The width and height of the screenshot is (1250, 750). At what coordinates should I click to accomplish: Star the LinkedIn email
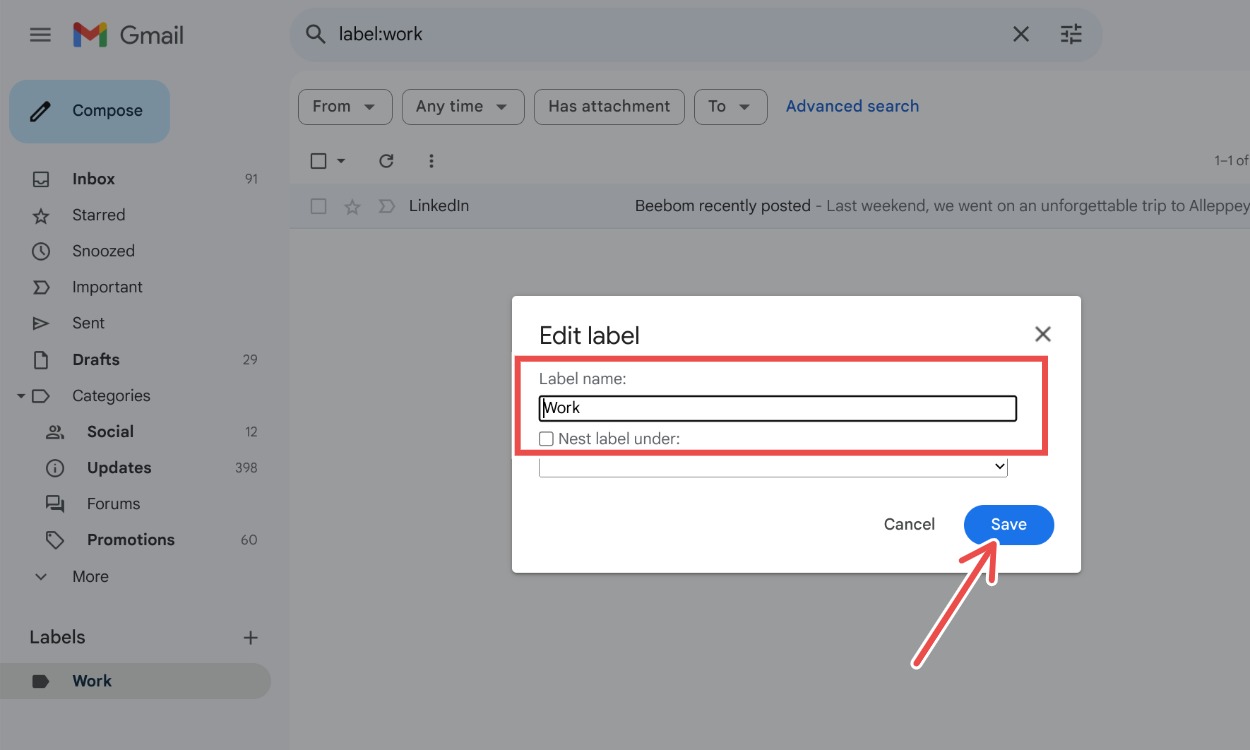pyautogui.click(x=352, y=205)
